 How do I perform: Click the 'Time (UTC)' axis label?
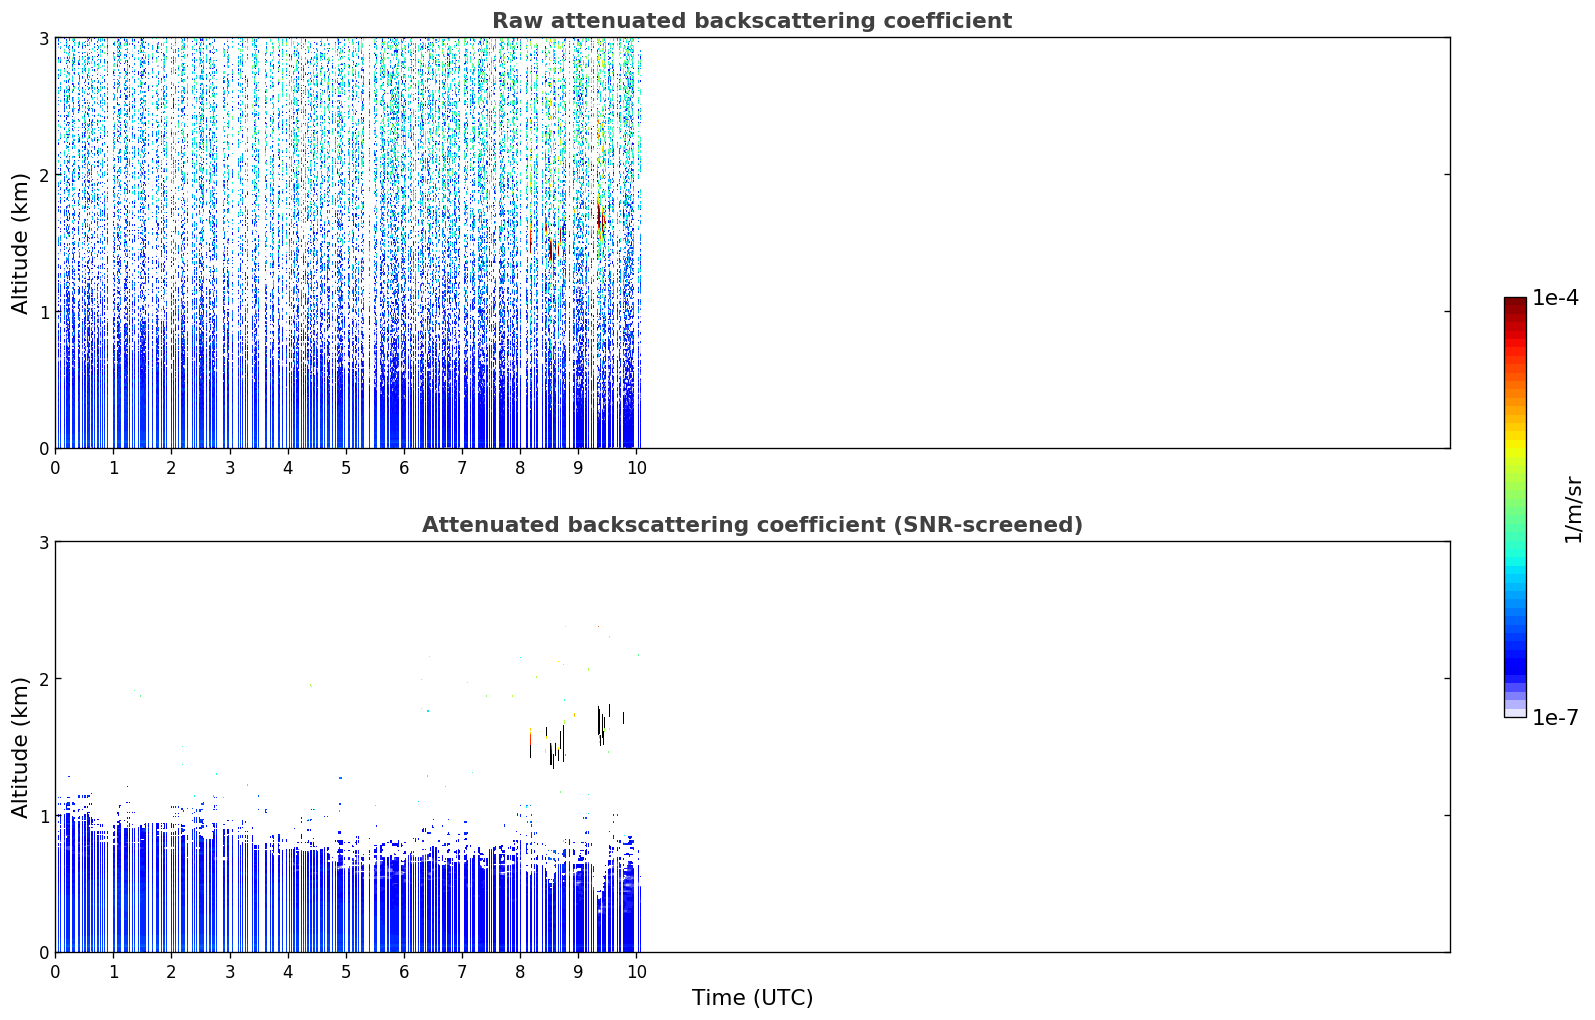click(752, 997)
